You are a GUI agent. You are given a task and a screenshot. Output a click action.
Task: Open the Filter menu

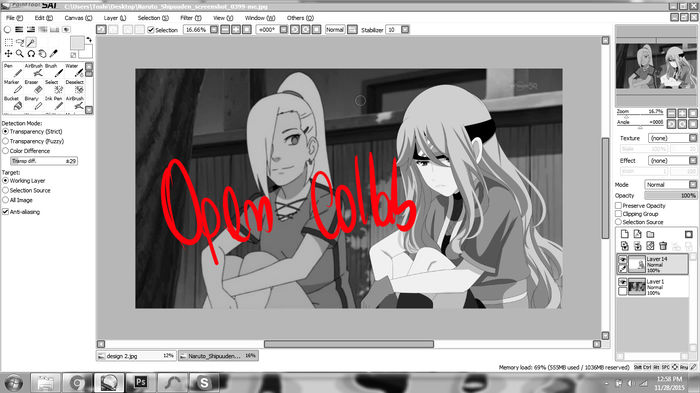[x=191, y=18]
